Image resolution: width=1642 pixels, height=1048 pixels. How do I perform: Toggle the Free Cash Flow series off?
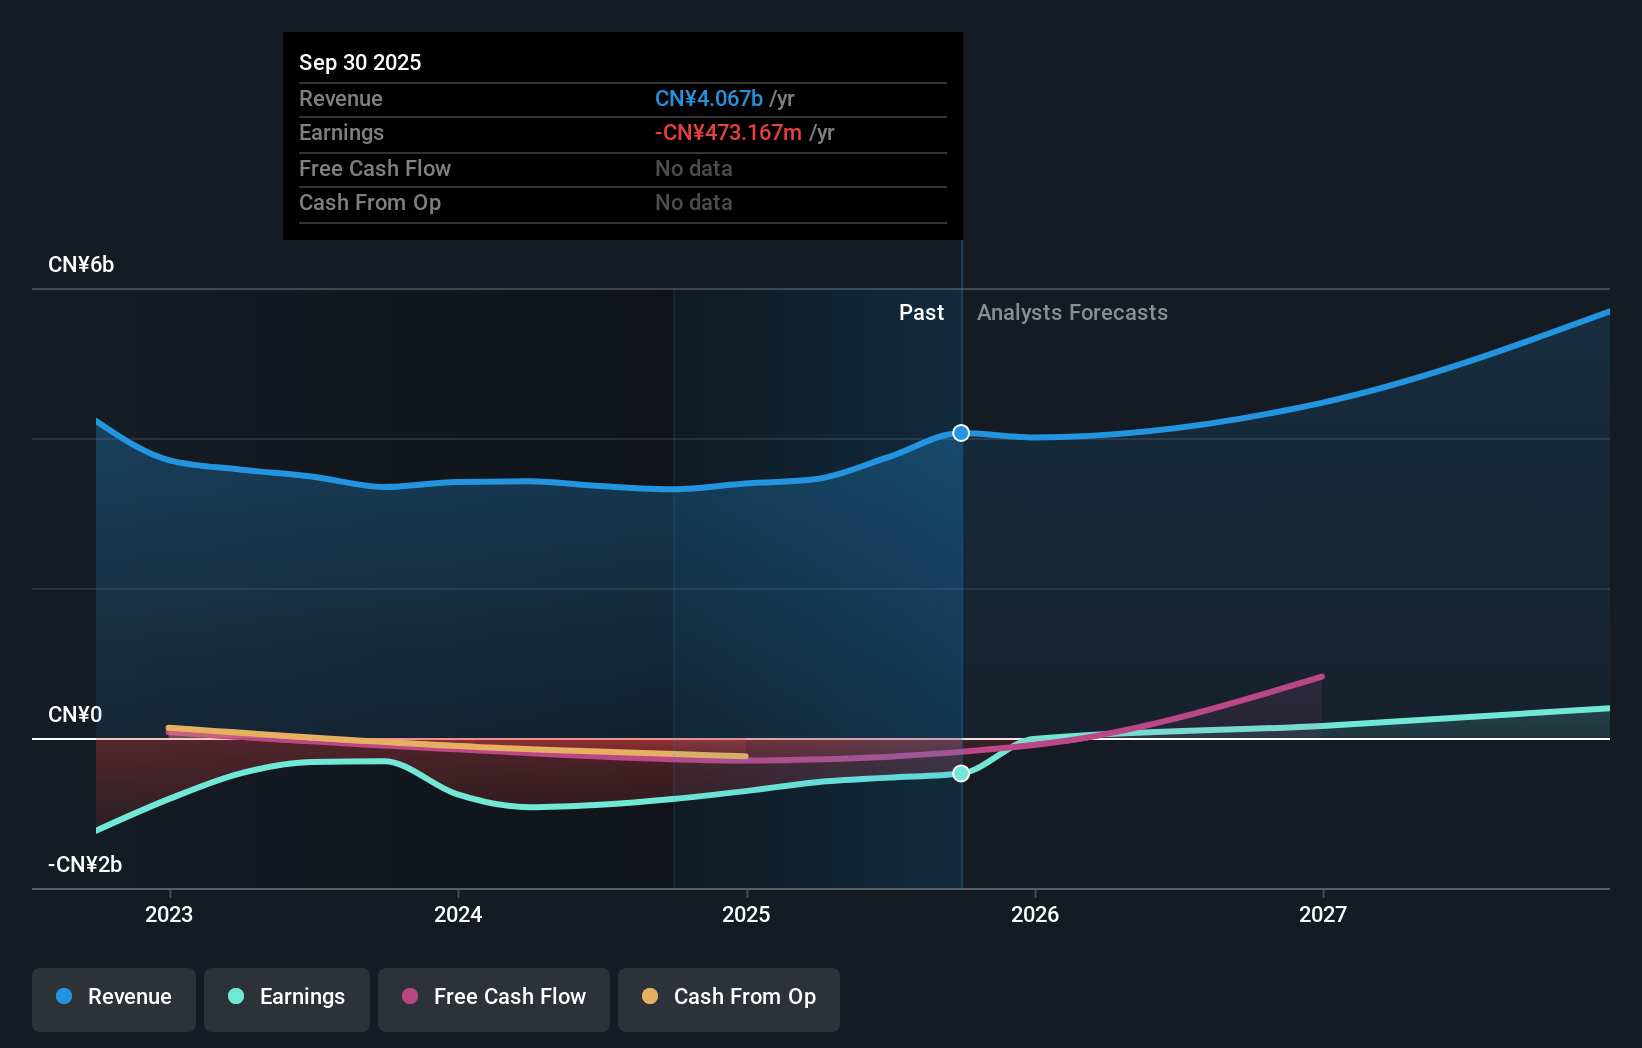(494, 999)
